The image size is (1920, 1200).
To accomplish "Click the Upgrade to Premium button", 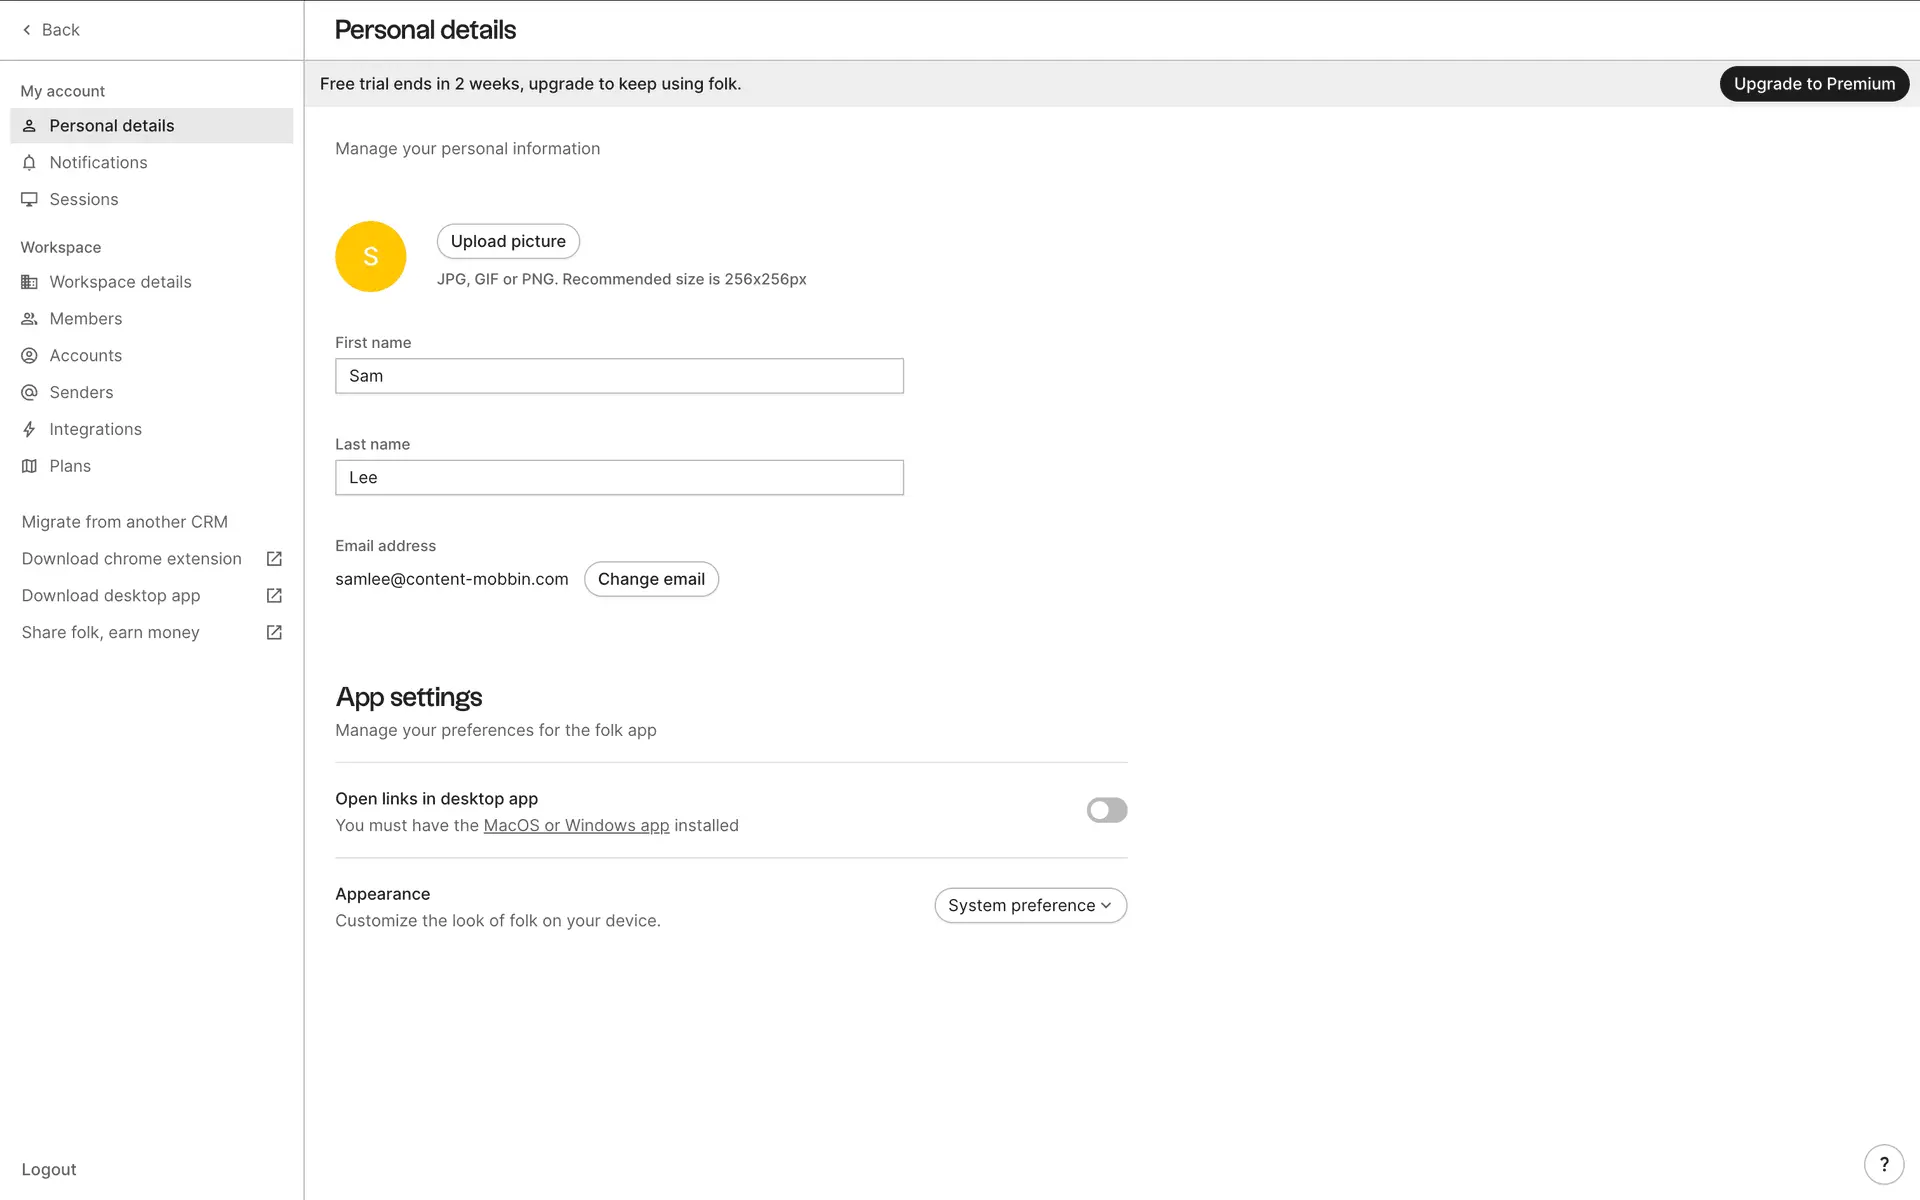I will click(1813, 84).
